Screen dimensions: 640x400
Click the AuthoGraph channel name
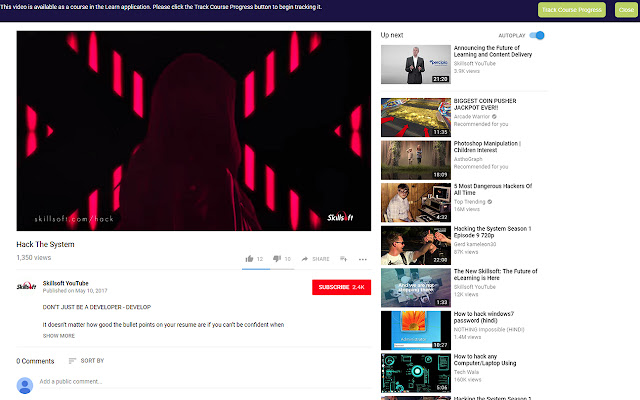coord(468,159)
